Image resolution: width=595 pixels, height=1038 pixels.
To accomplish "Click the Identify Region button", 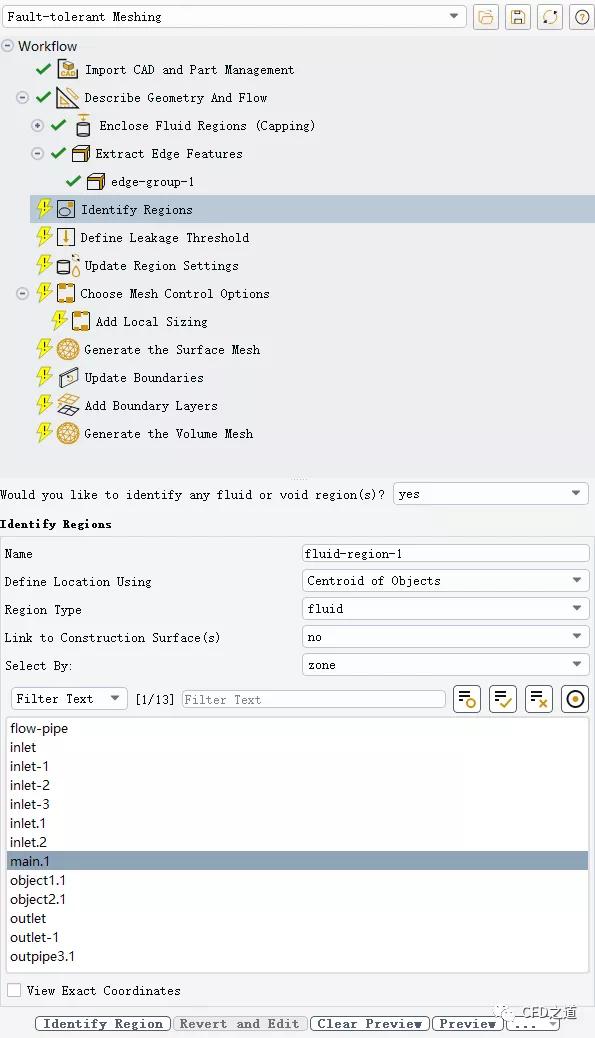I will click(103, 1023).
